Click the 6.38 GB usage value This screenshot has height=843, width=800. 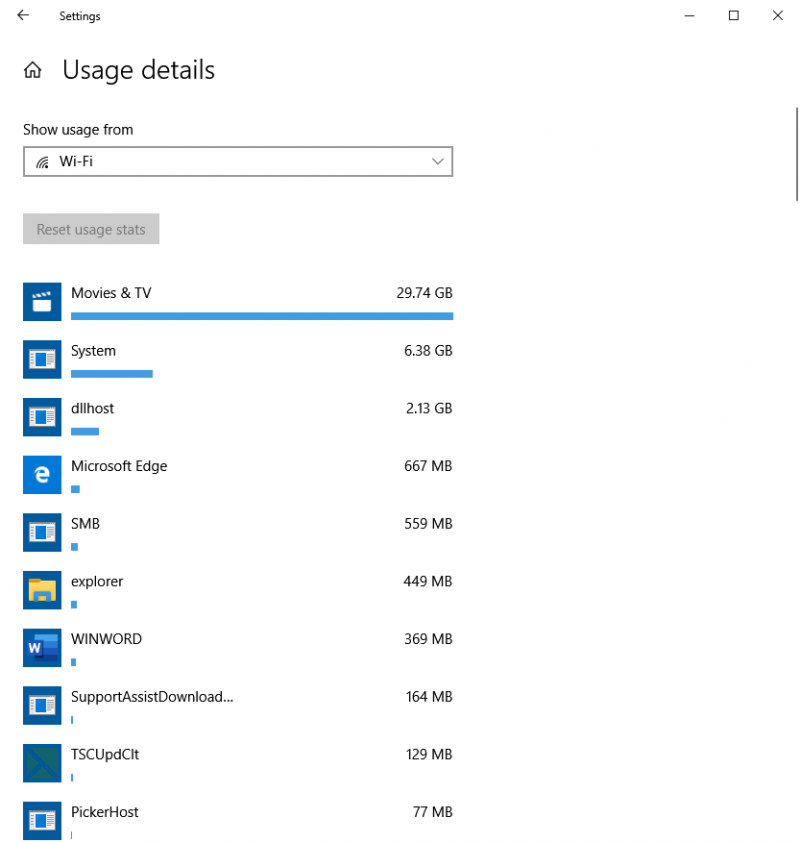428,351
